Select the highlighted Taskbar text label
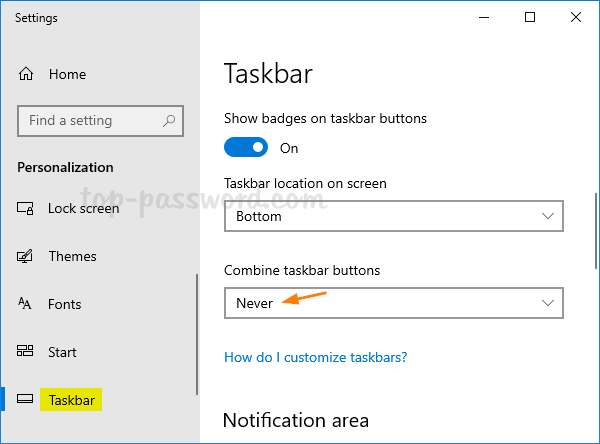Screen dimensions: 600x444 (x=72, y=400)
